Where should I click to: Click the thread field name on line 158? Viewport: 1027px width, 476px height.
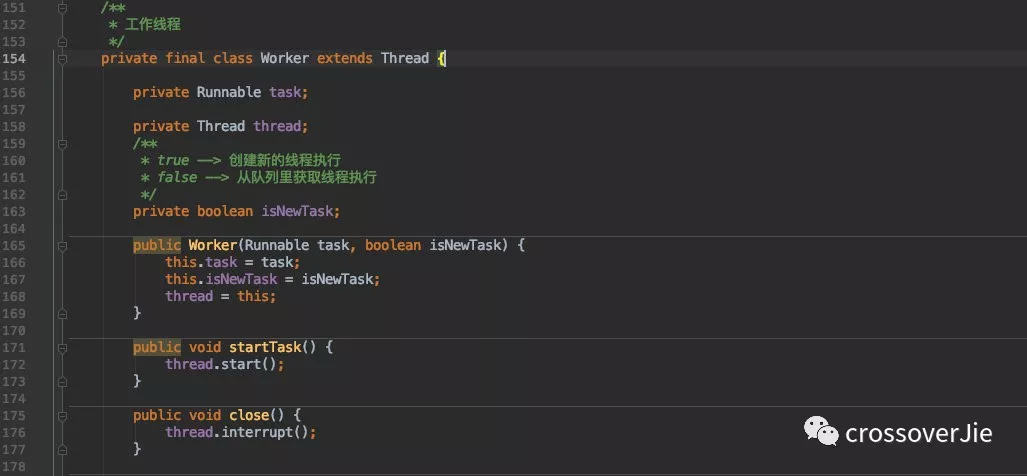[277, 126]
